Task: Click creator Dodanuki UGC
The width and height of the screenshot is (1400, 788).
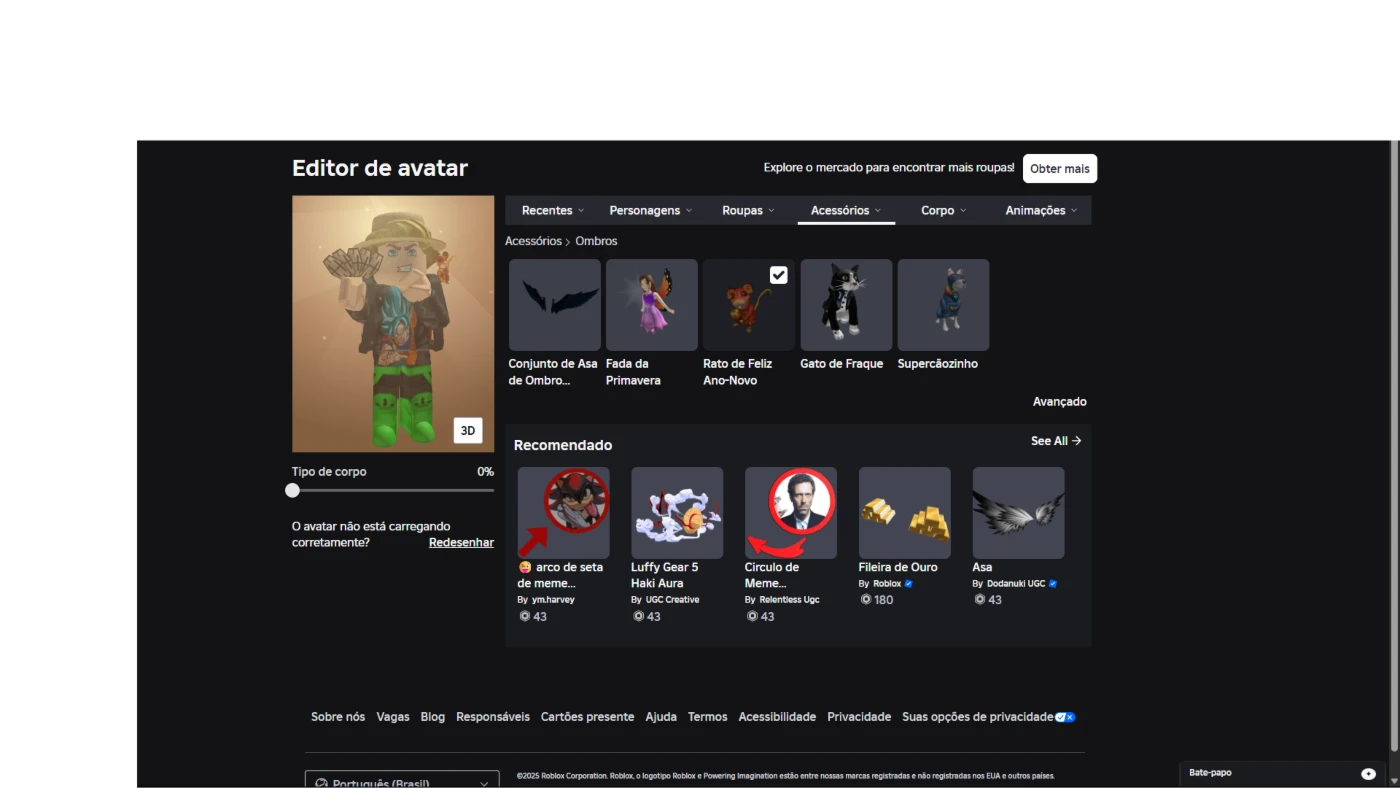Action: point(1015,583)
